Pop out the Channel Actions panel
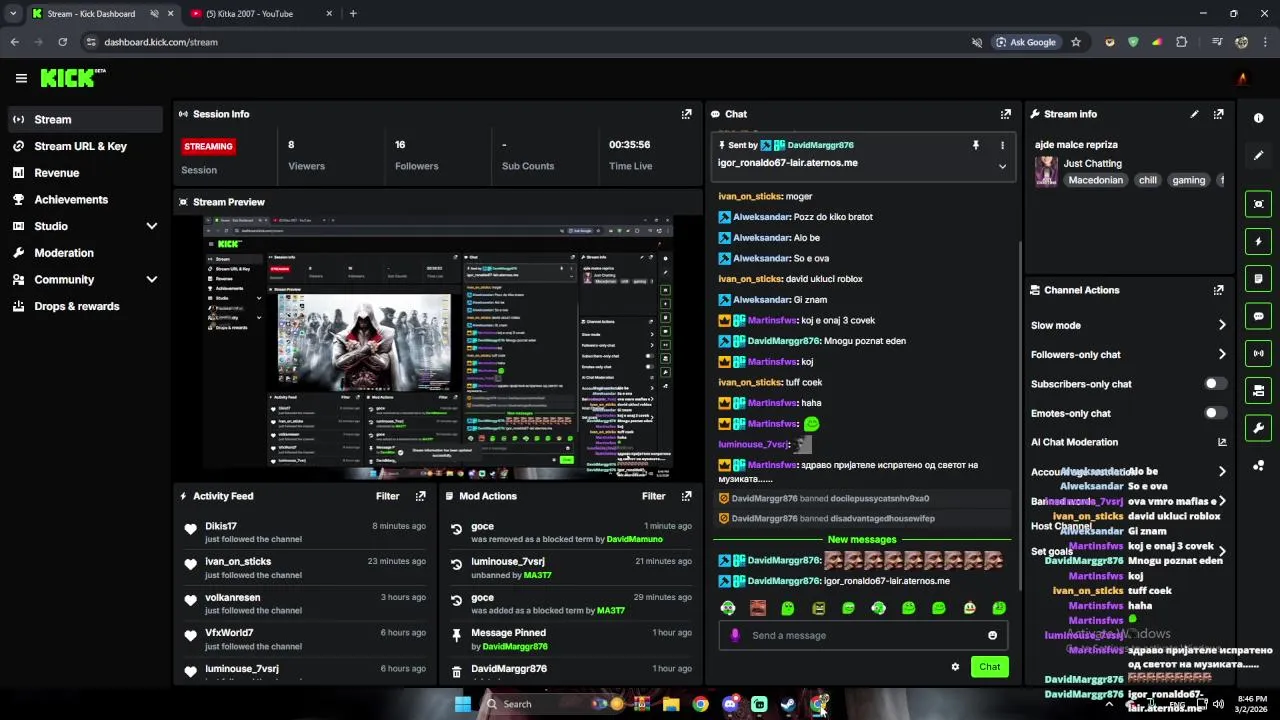This screenshot has width=1280, height=720. tap(1218, 290)
